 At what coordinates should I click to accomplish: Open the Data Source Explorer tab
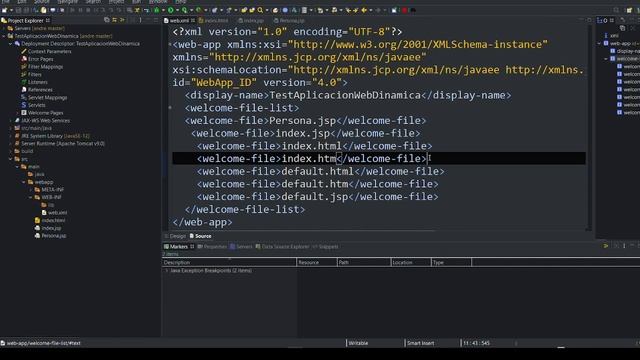(282, 247)
